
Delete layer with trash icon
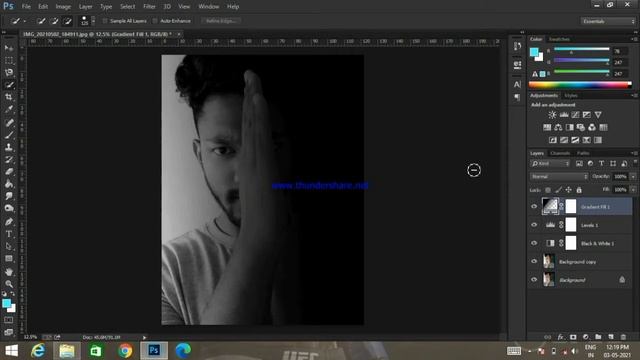[x=623, y=337]
